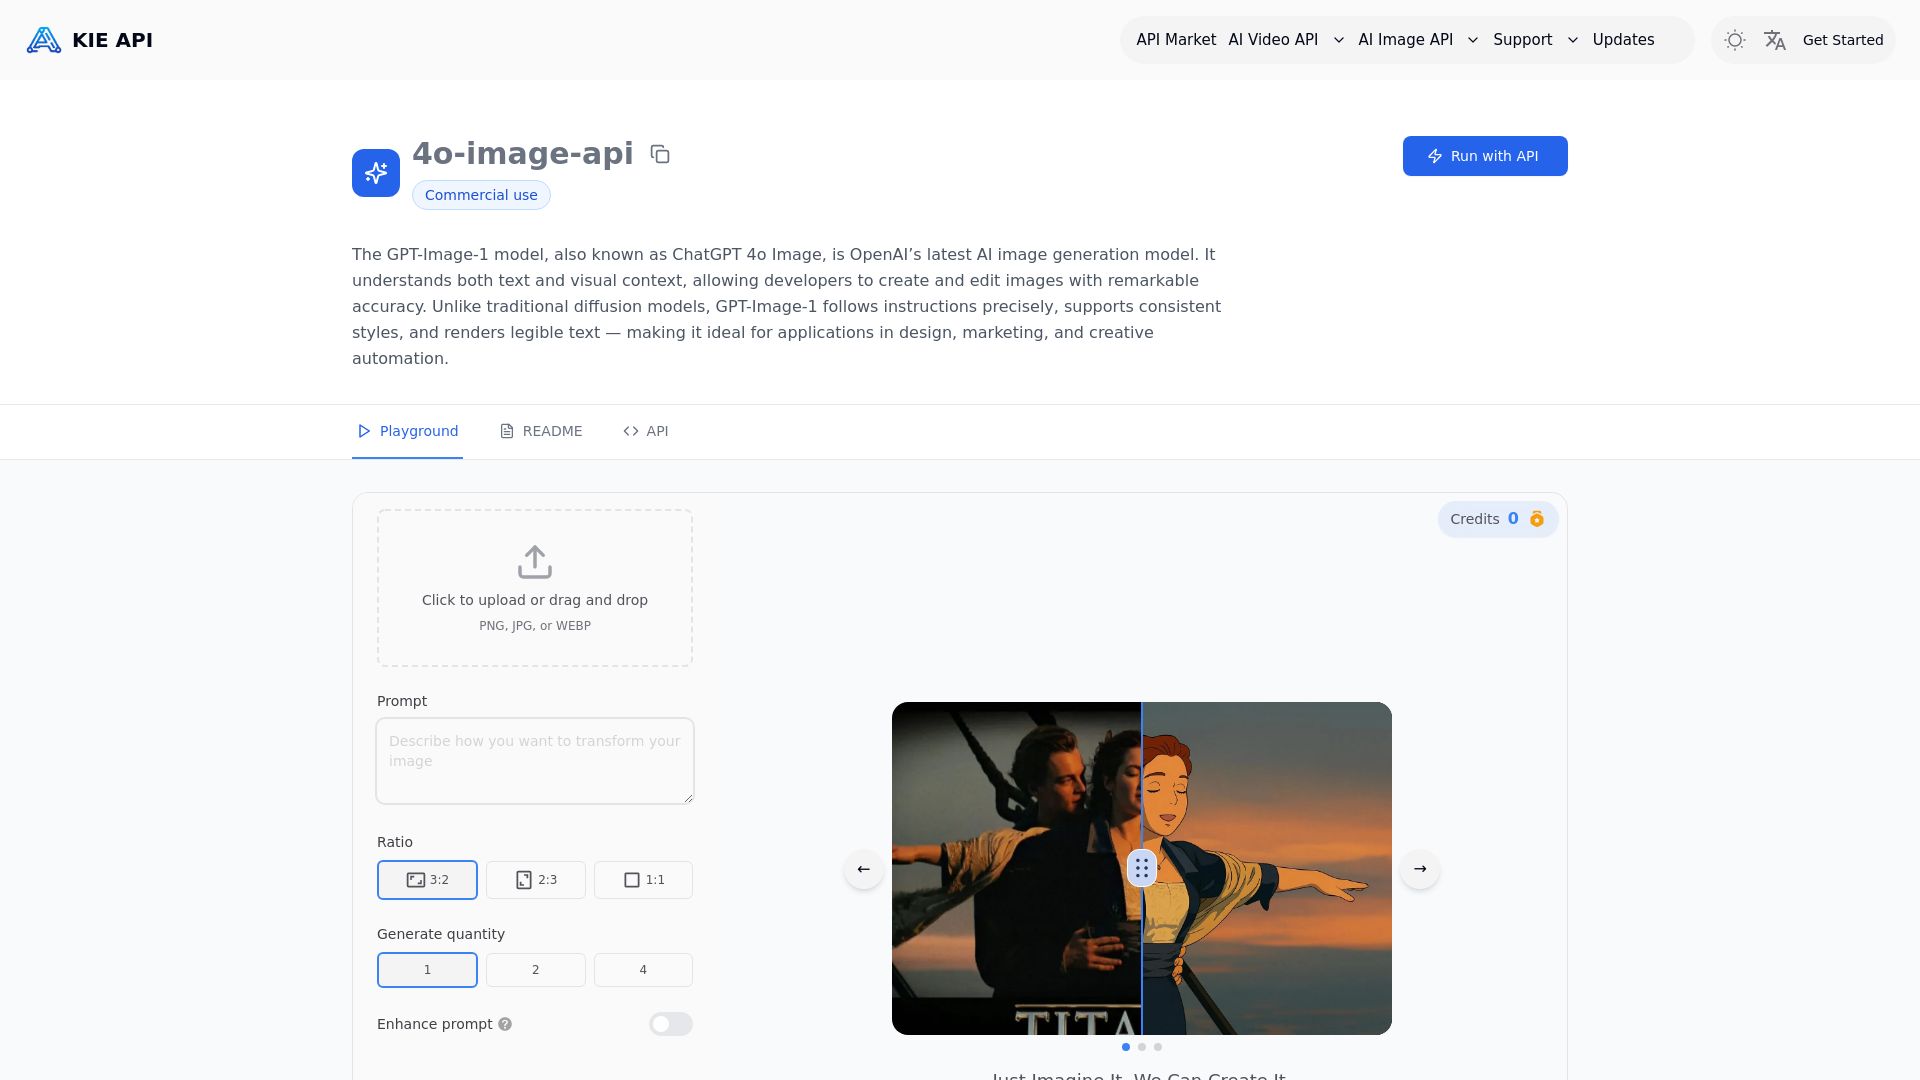Enable the Enhance prompt toggle
This screenshot has width=1920, height=1080.
(x=670, y=1024)
